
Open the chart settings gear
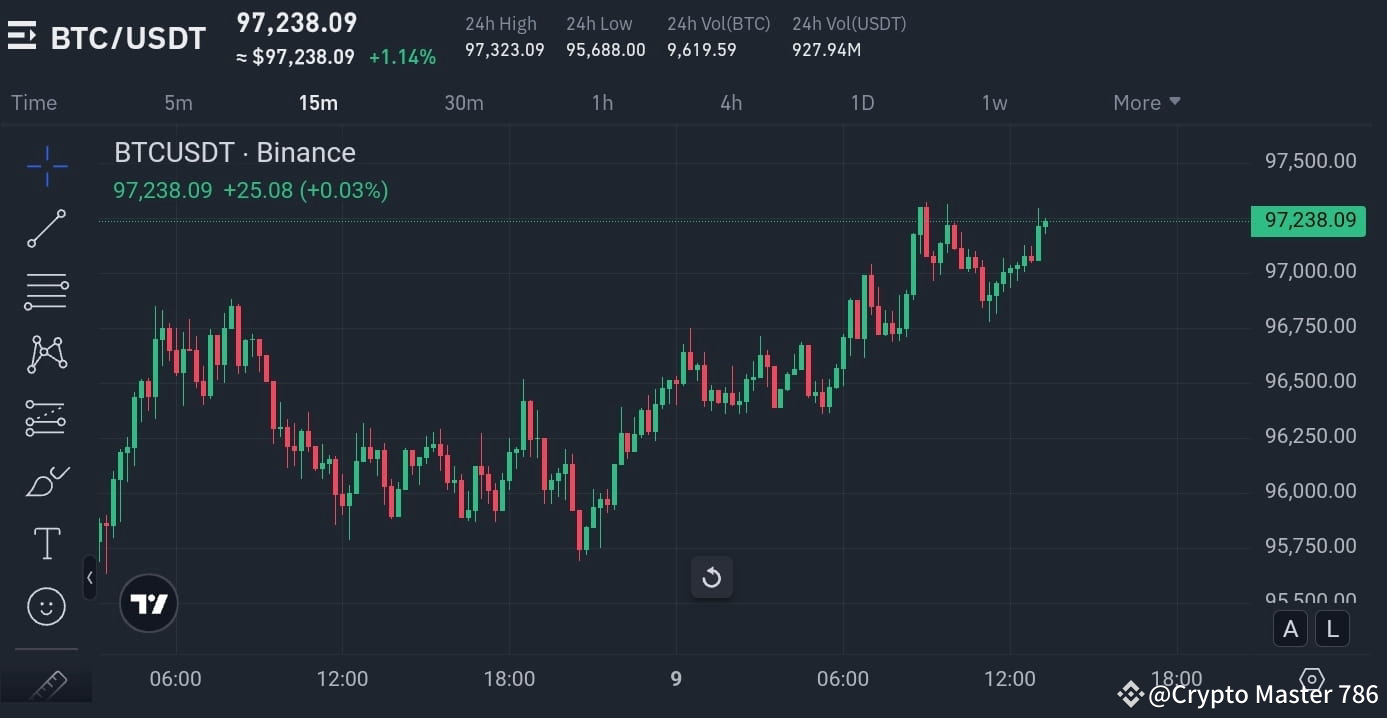click(1311, 680)
